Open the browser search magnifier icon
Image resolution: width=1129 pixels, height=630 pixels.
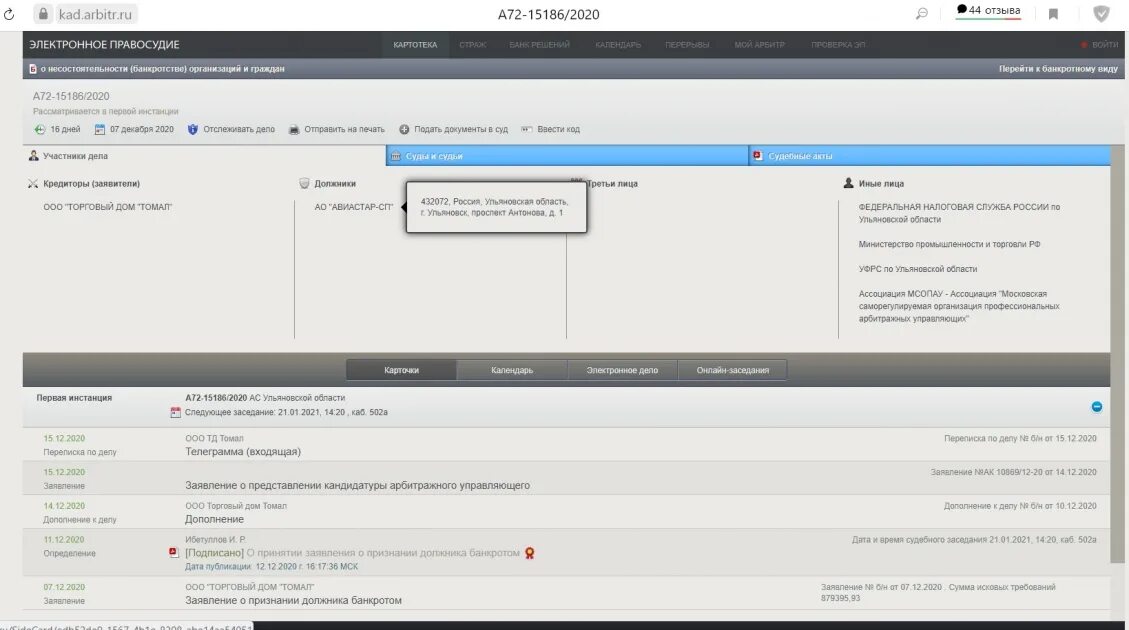tap(922, 14)
